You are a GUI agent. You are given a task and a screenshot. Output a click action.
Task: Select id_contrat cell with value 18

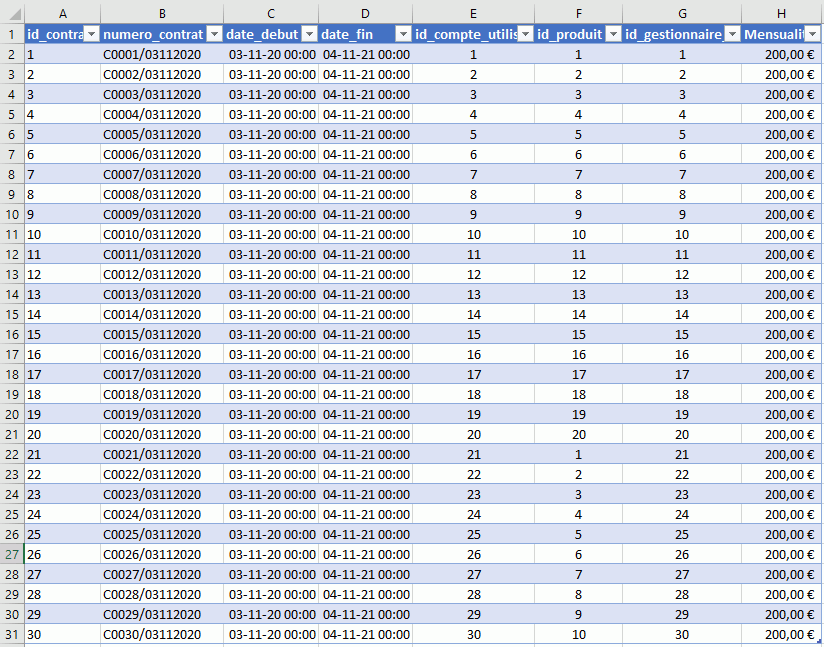click(63, 395)
